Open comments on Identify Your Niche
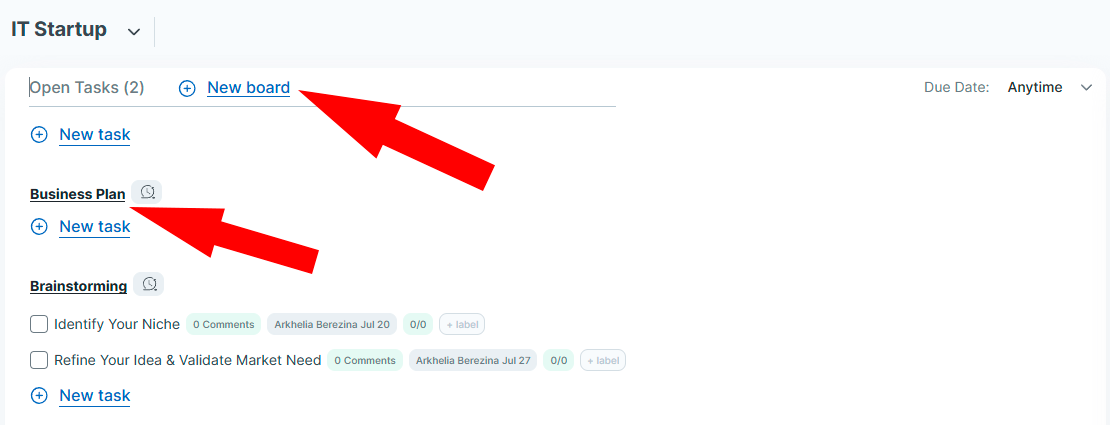This screenshot has height=425, width=1110. pyautogui.click(x=224, y=324)
